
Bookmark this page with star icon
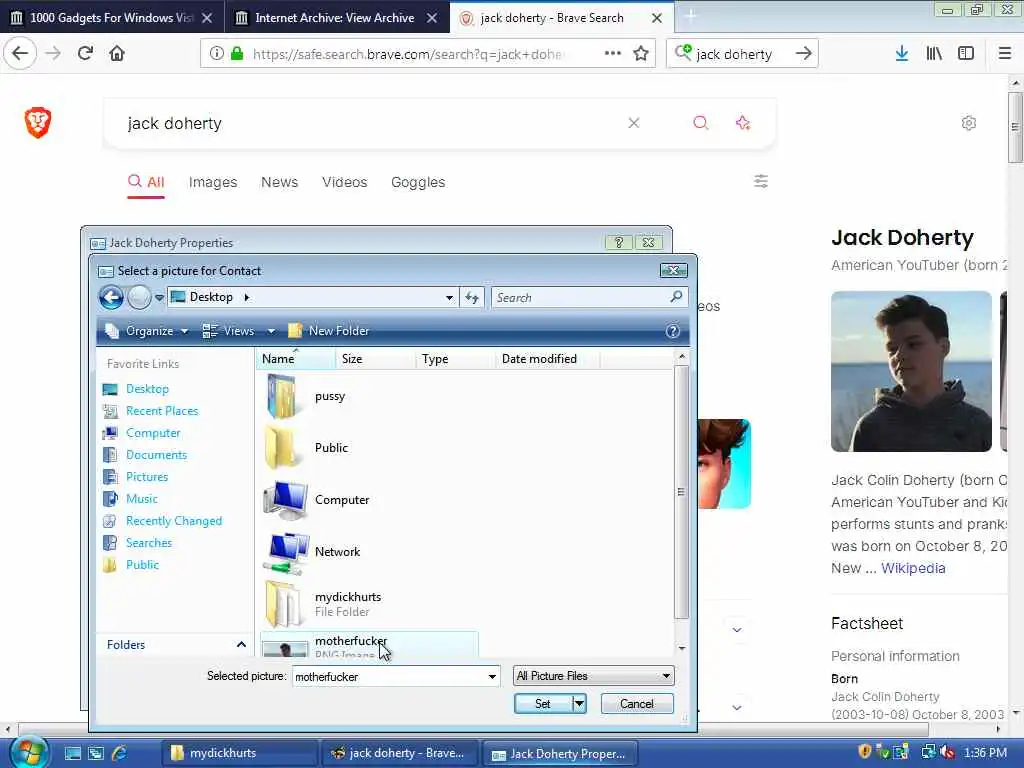coord(641,53)
